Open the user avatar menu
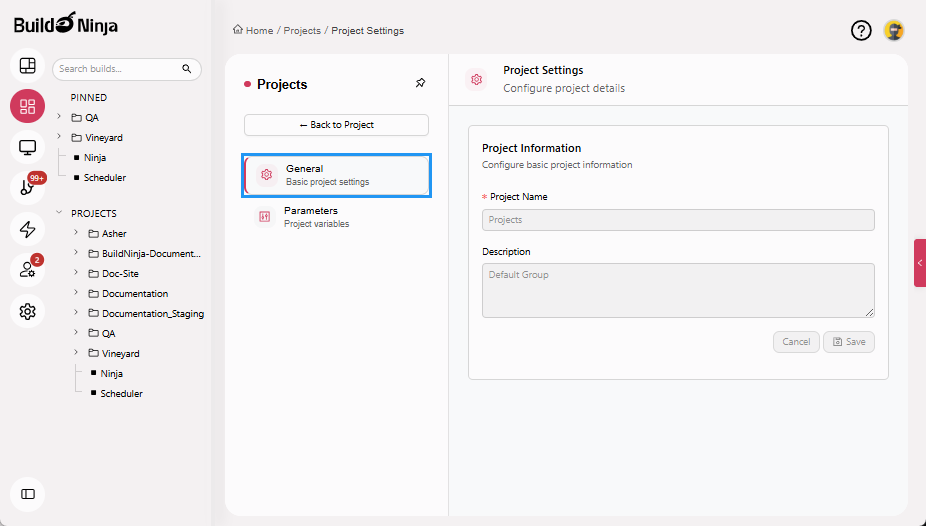The height and width of the screenshot is (526, 926). pyautogui.click(x=894, y=30)
